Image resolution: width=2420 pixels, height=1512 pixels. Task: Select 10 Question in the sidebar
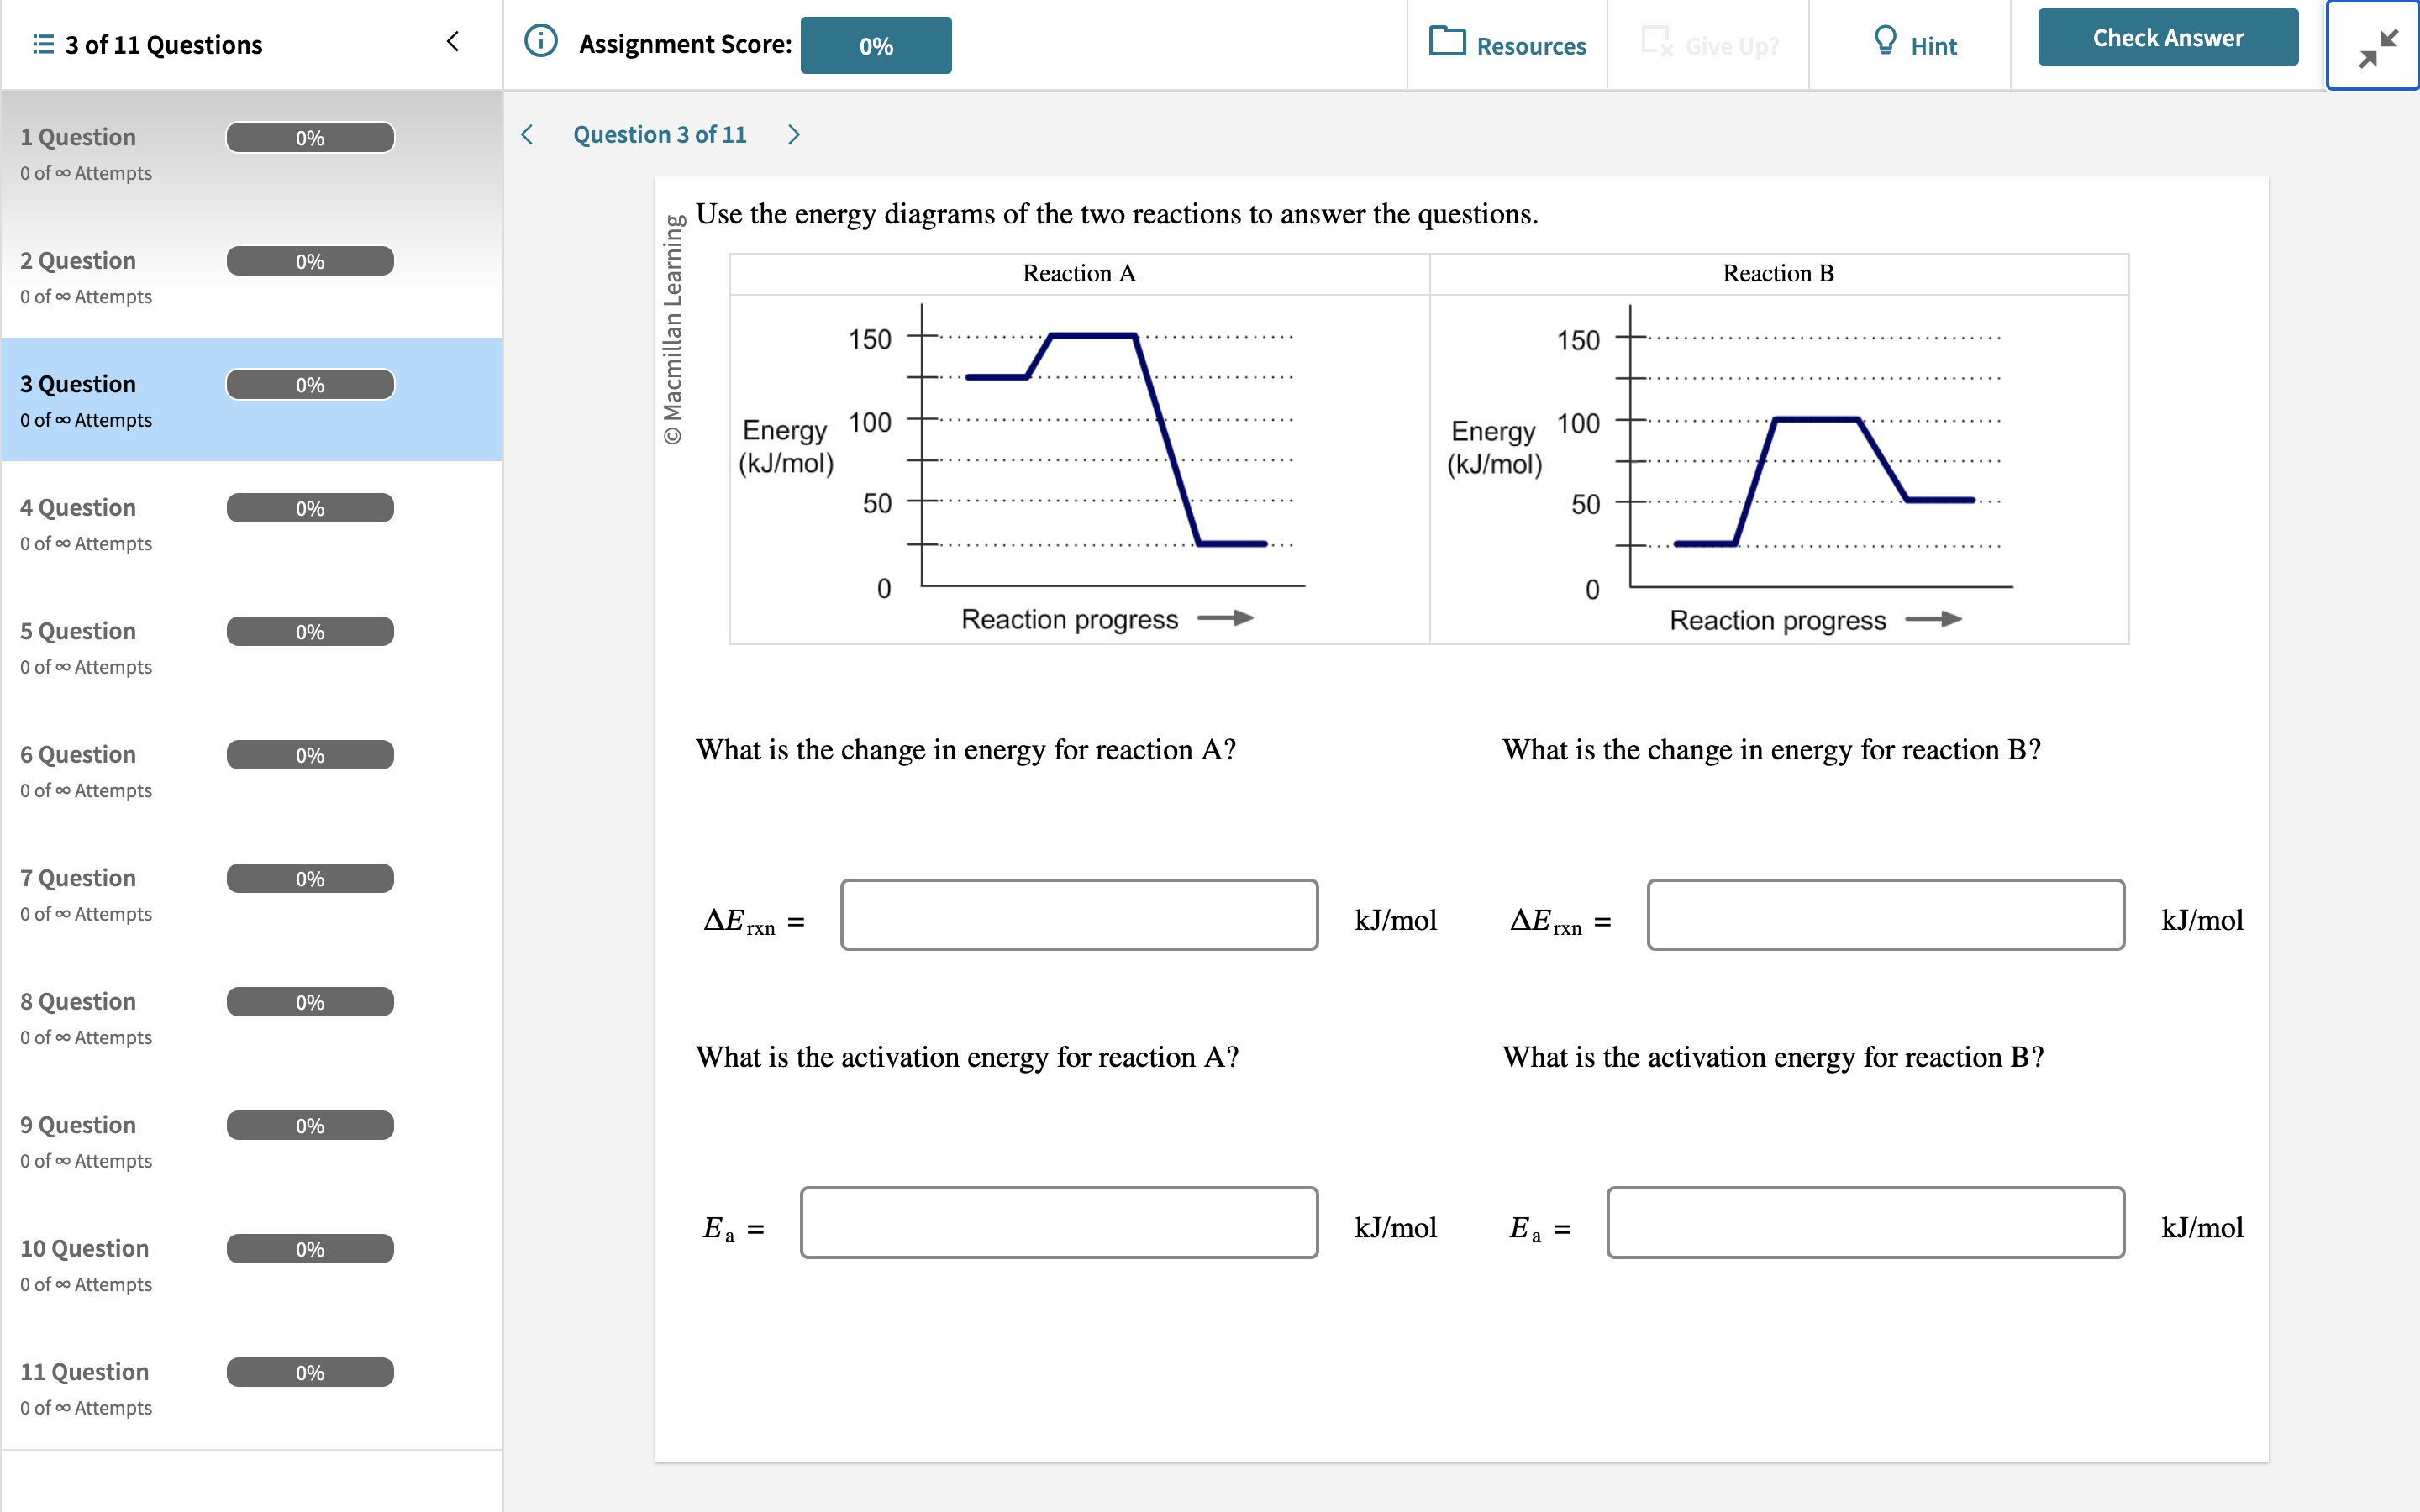(252, 1265)
